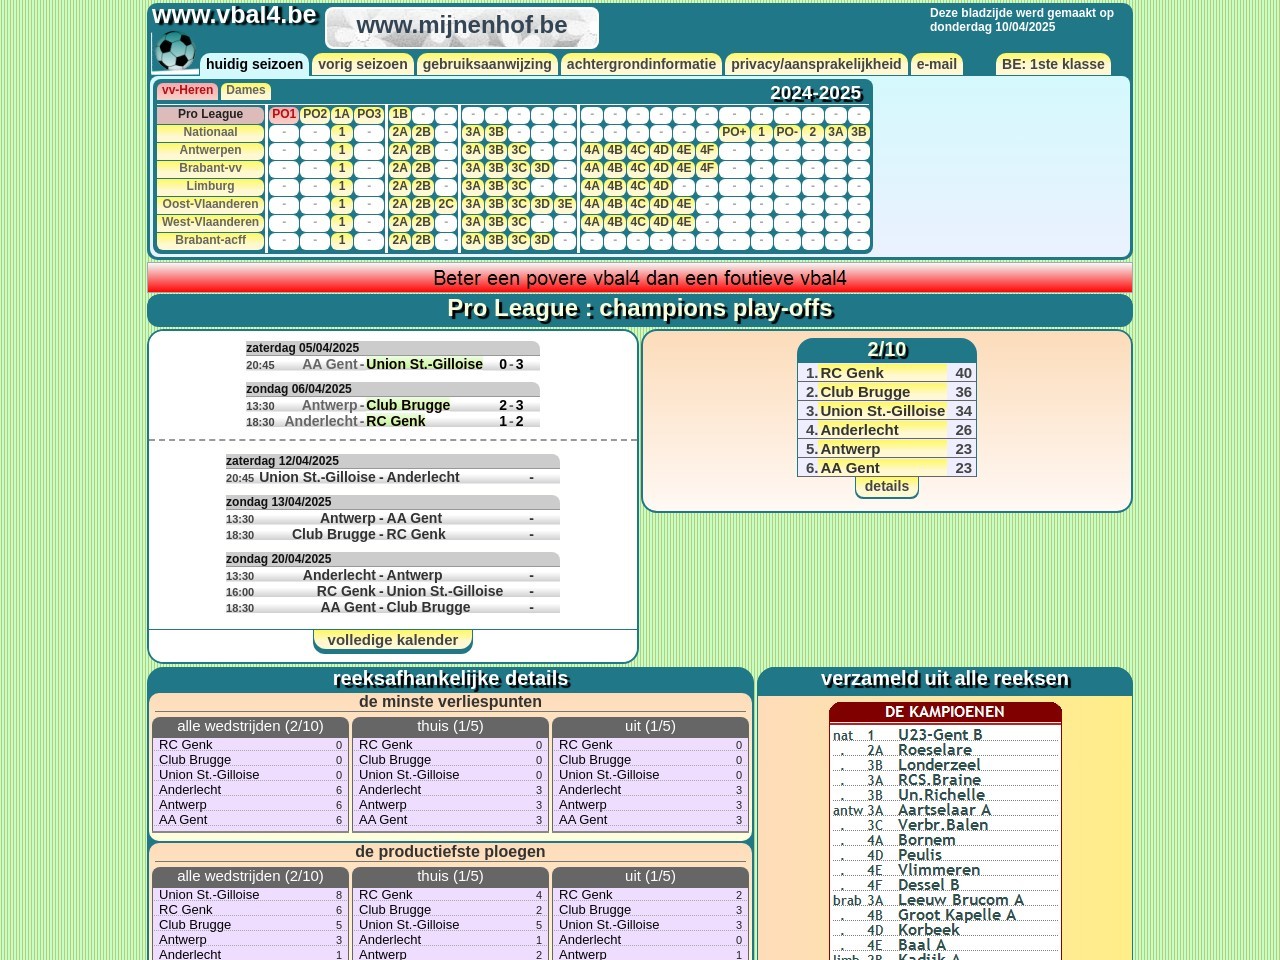Switch to the huidig seizoen tab
This screenshot has height=960, width=1280.
254,64
